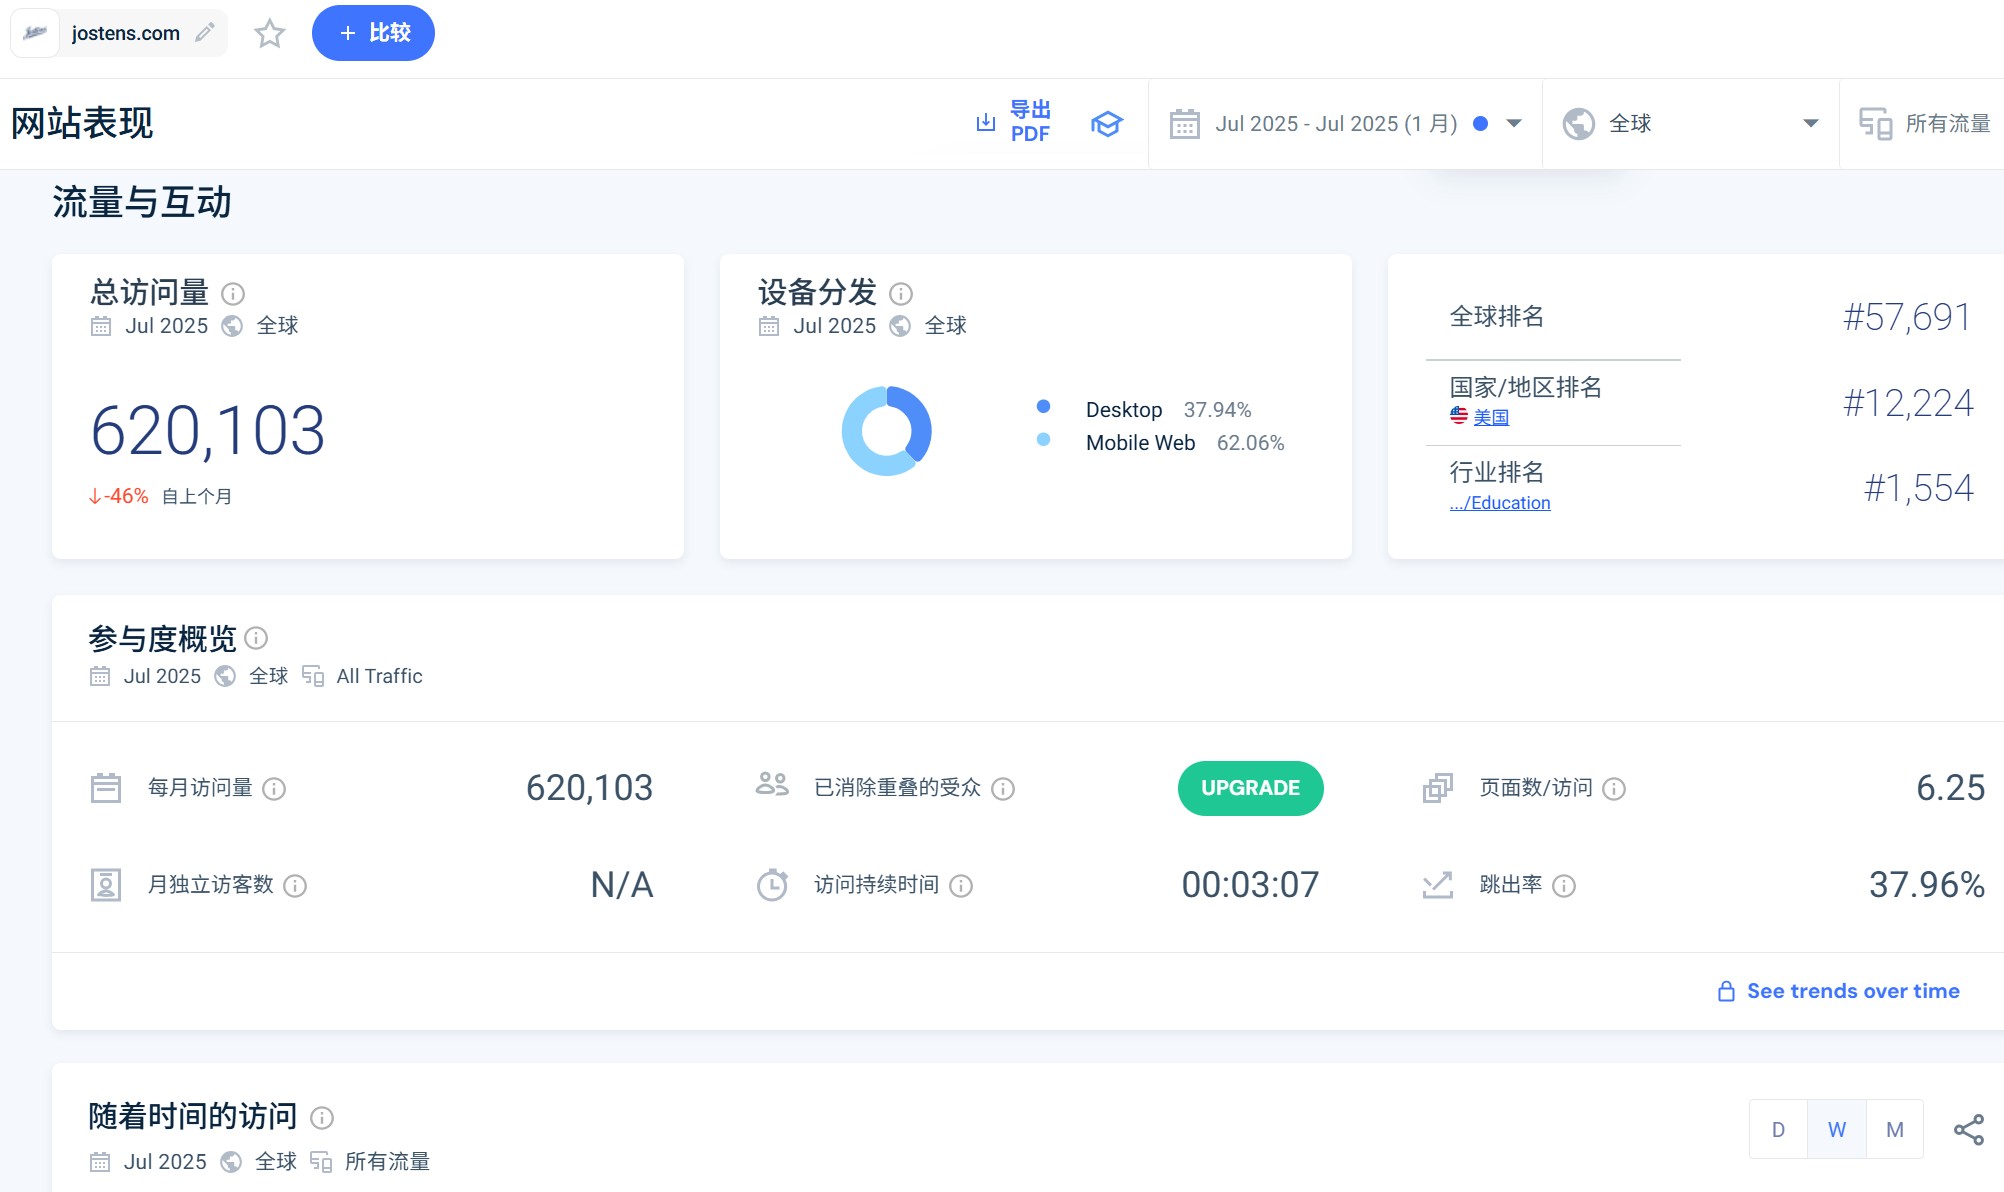Show info for 已消除重叠的受众
Image resolution: width=2004 pixels, height=1192 pixels.
(x=1003, y=789)
